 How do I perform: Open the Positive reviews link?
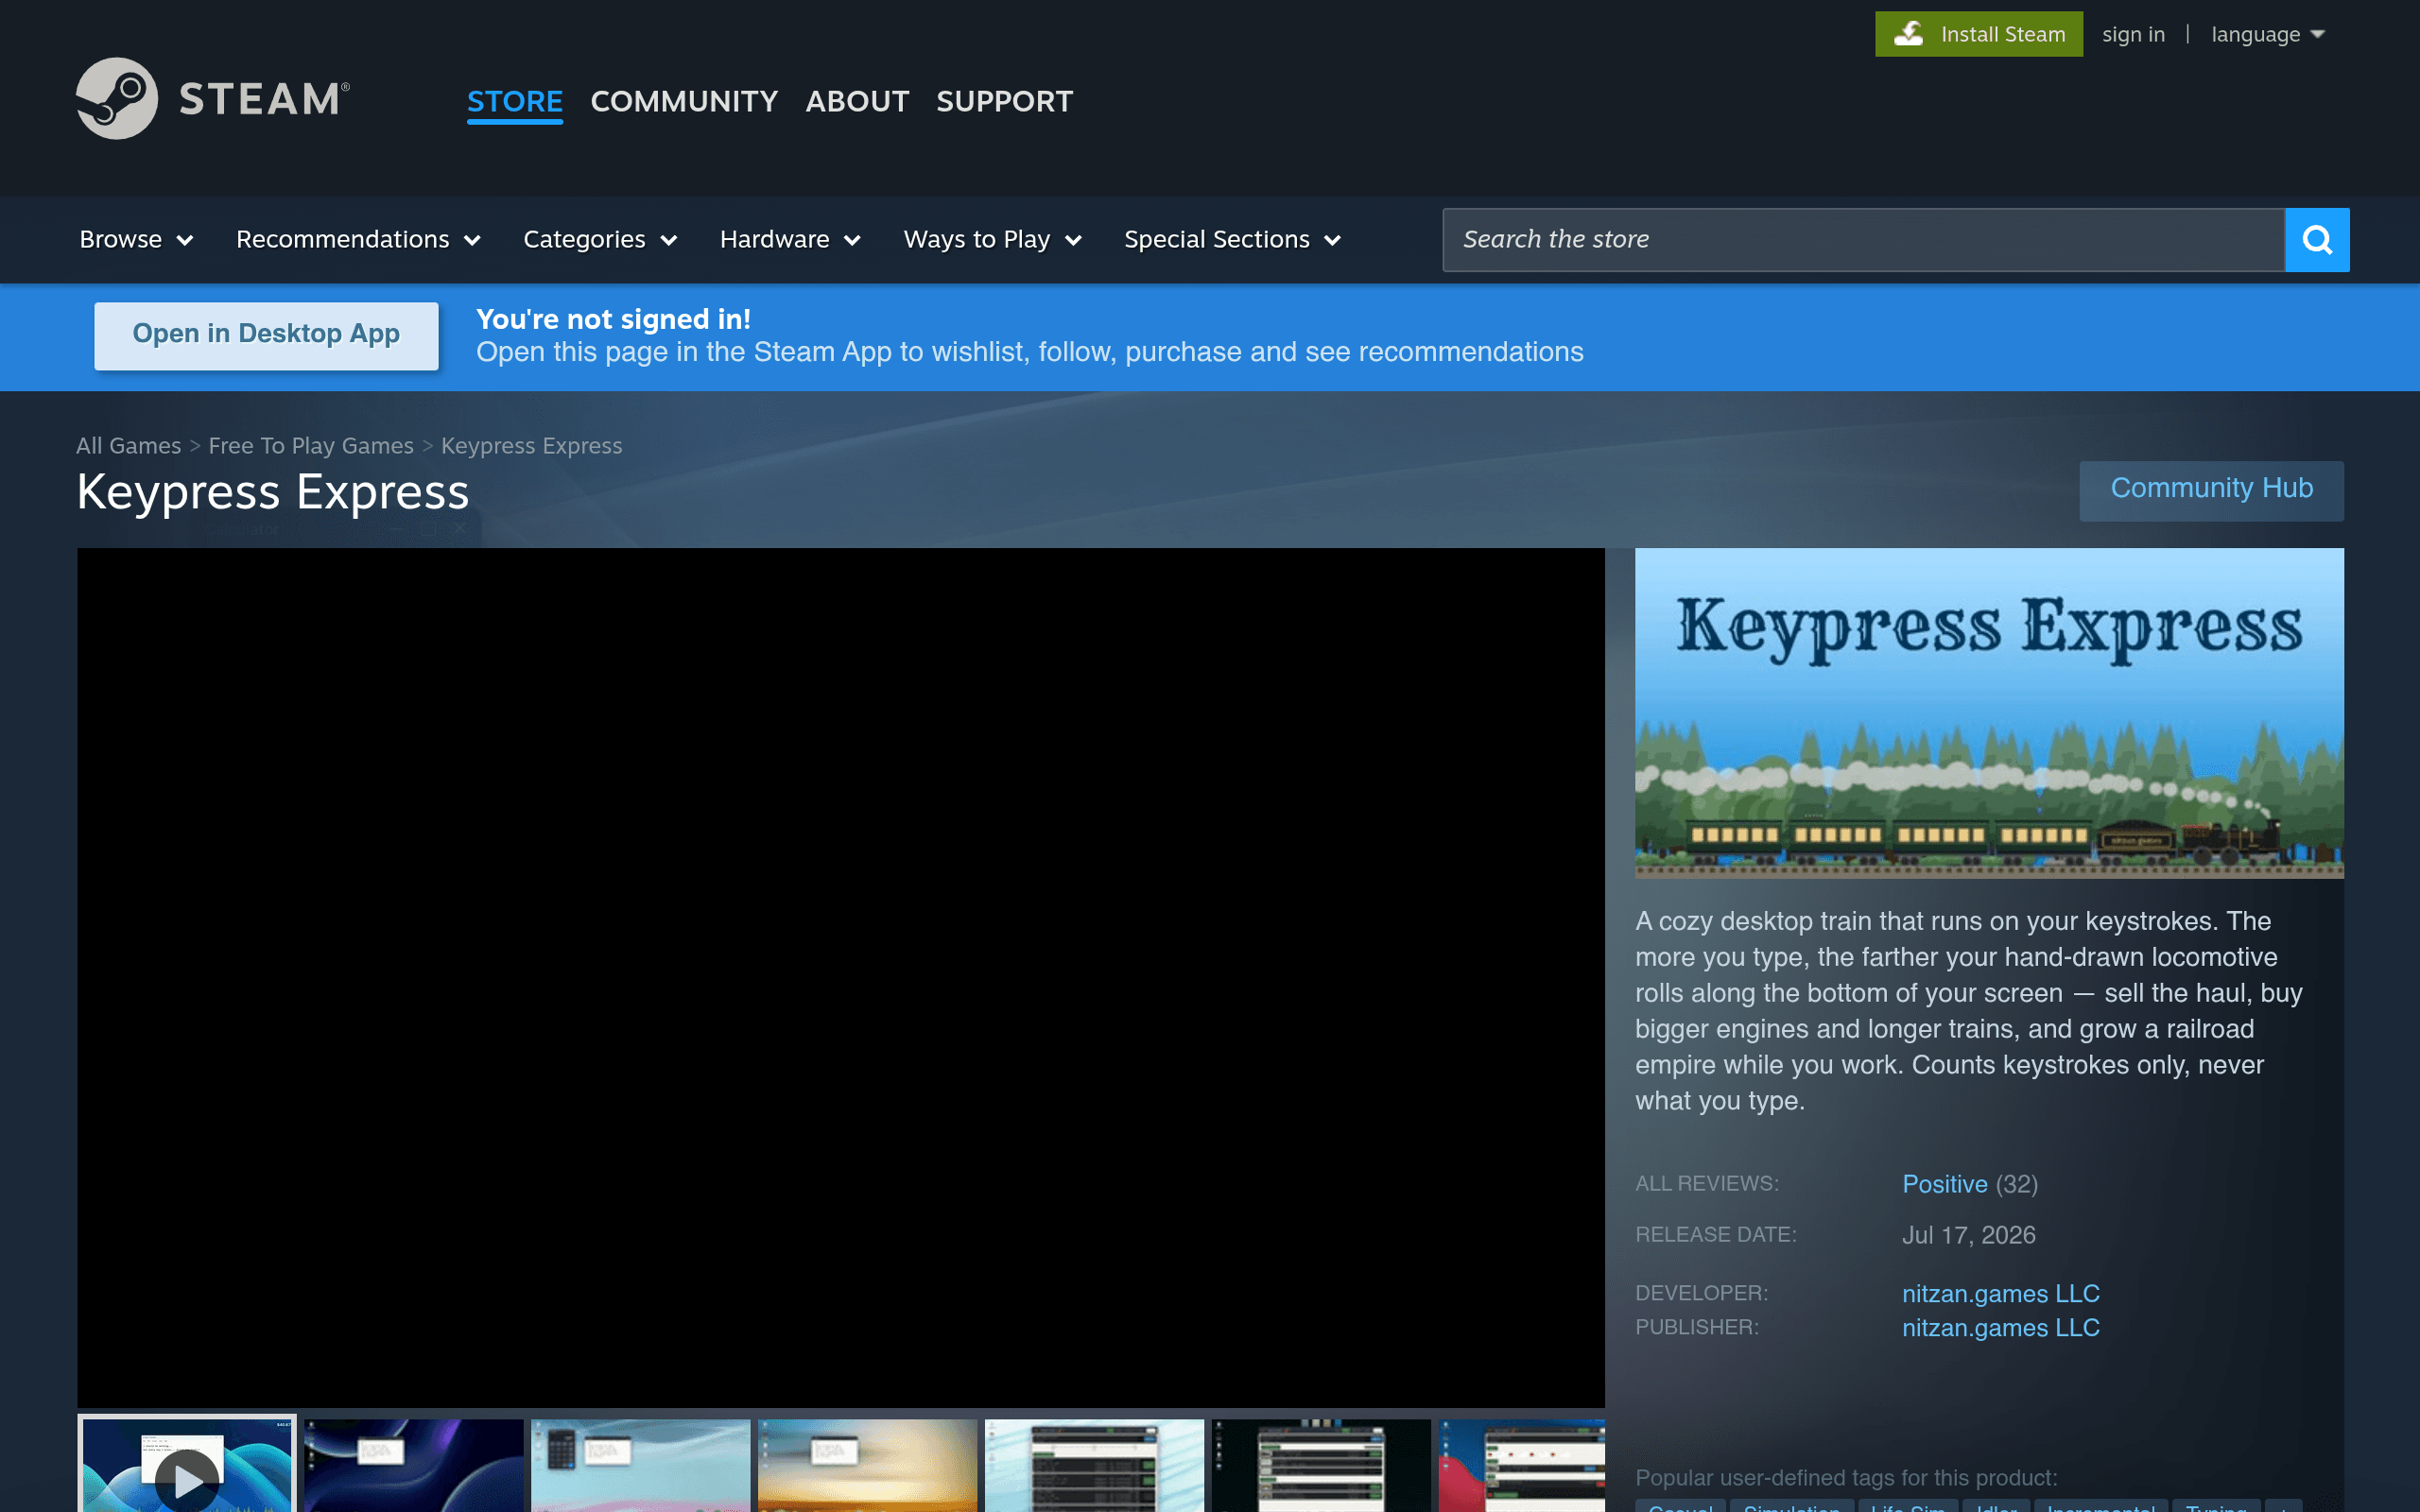1944,1184
